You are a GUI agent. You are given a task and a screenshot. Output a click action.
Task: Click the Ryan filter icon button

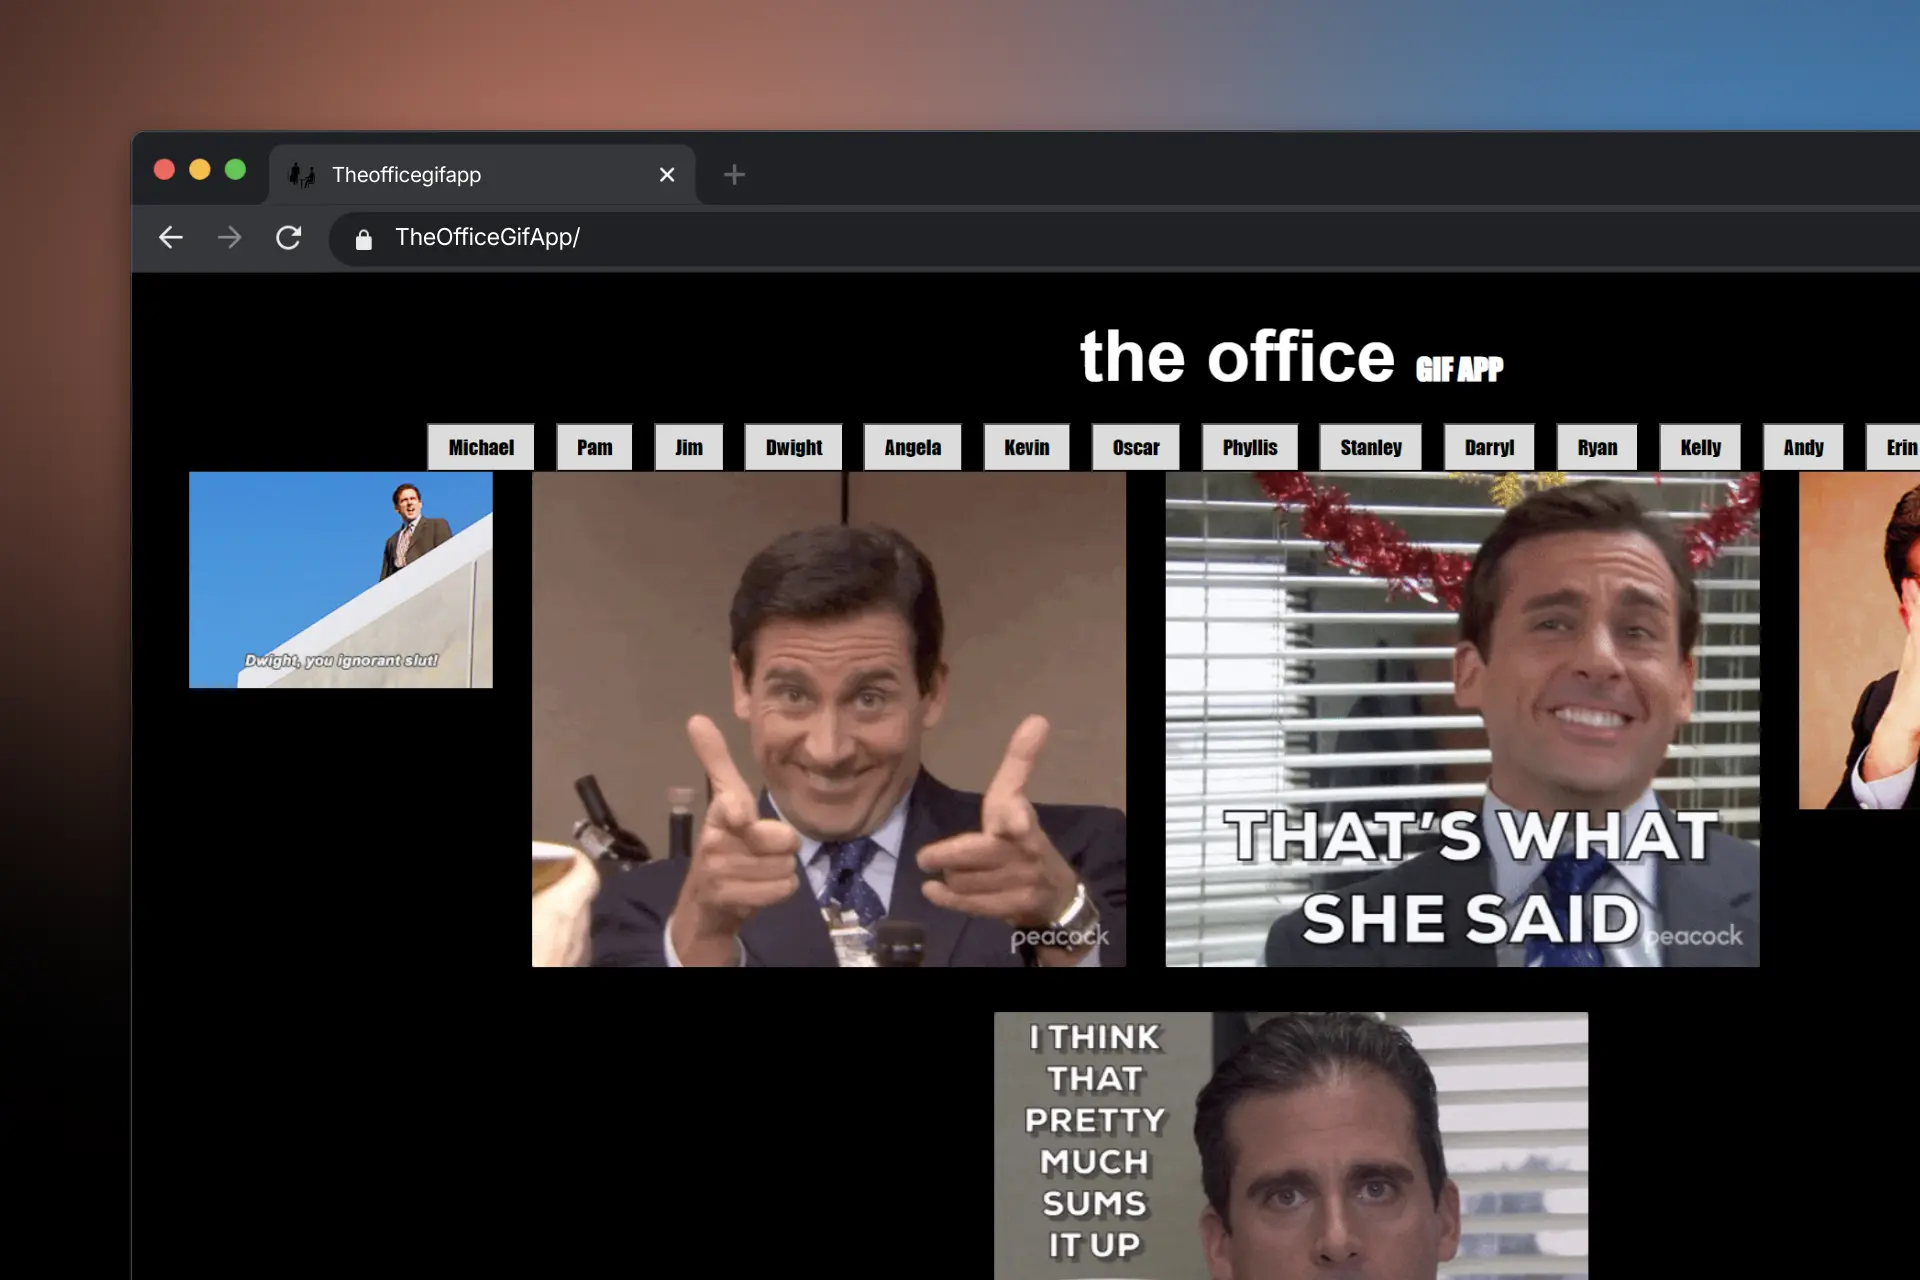click(x=1594, y=446)
